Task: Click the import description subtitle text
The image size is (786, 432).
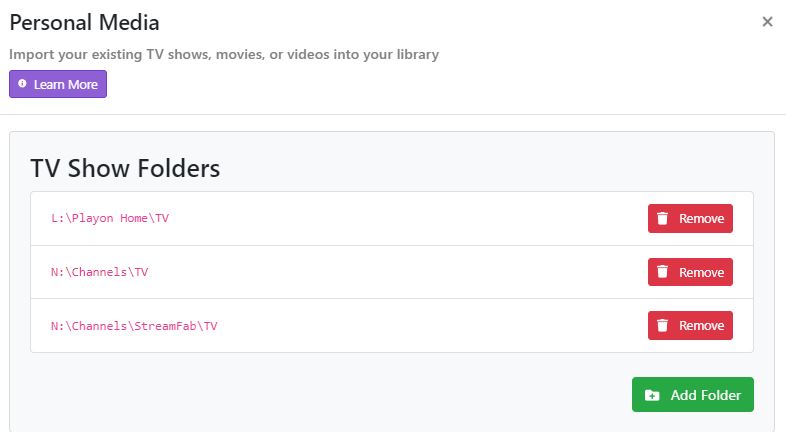Action: click(x=224, y=55)
